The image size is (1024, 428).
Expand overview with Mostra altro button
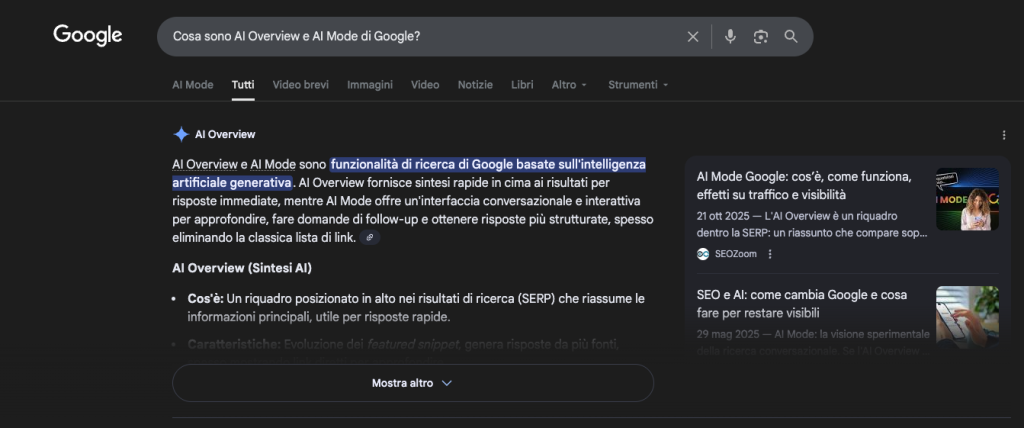pos(413,383)
